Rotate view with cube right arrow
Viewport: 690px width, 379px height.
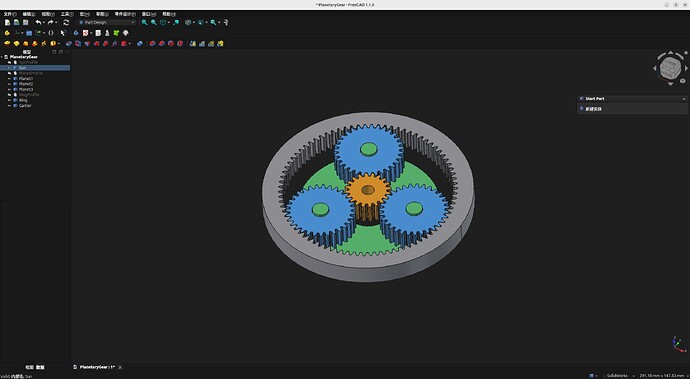[x=686, y=68]
